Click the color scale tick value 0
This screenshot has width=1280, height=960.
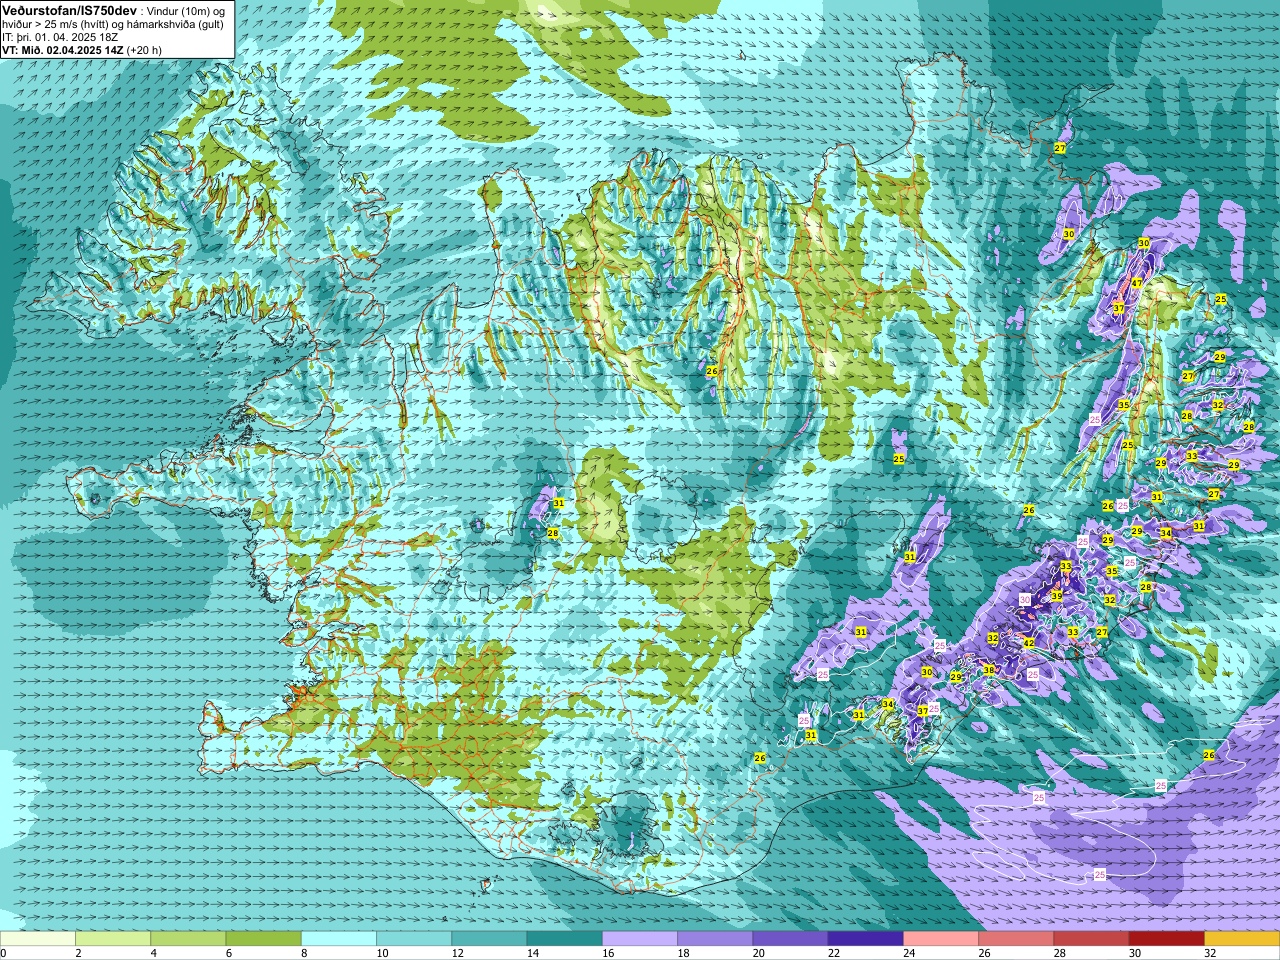[x=4, y=953]
